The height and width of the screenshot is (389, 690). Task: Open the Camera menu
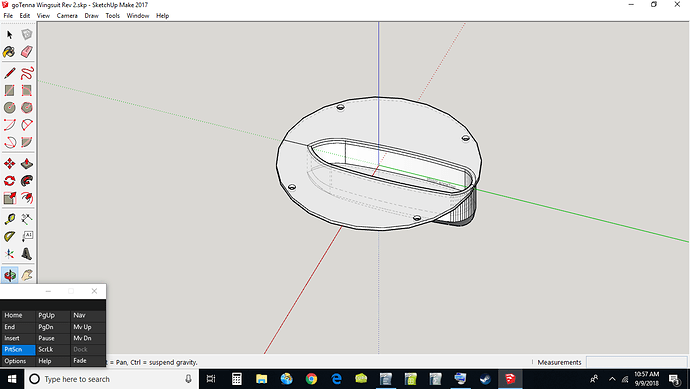[67, 15]
